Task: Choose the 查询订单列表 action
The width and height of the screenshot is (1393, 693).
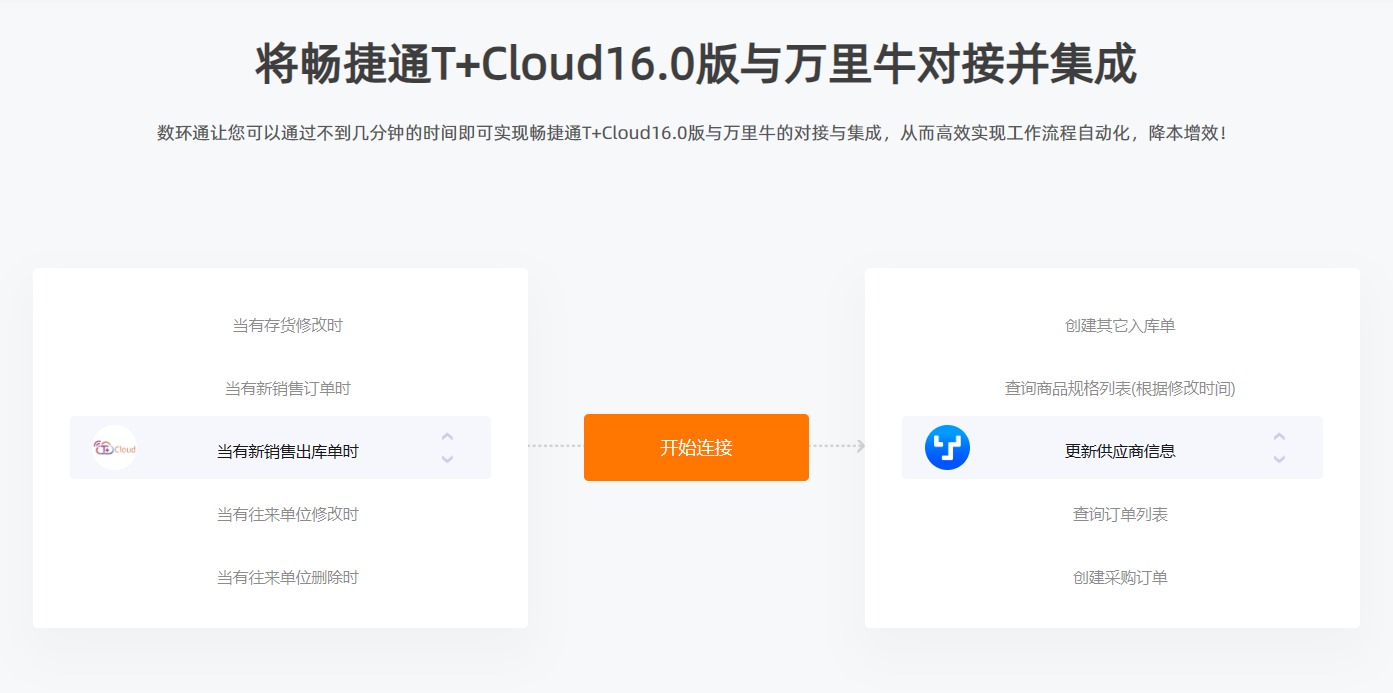Action: tap(1120, 514)
